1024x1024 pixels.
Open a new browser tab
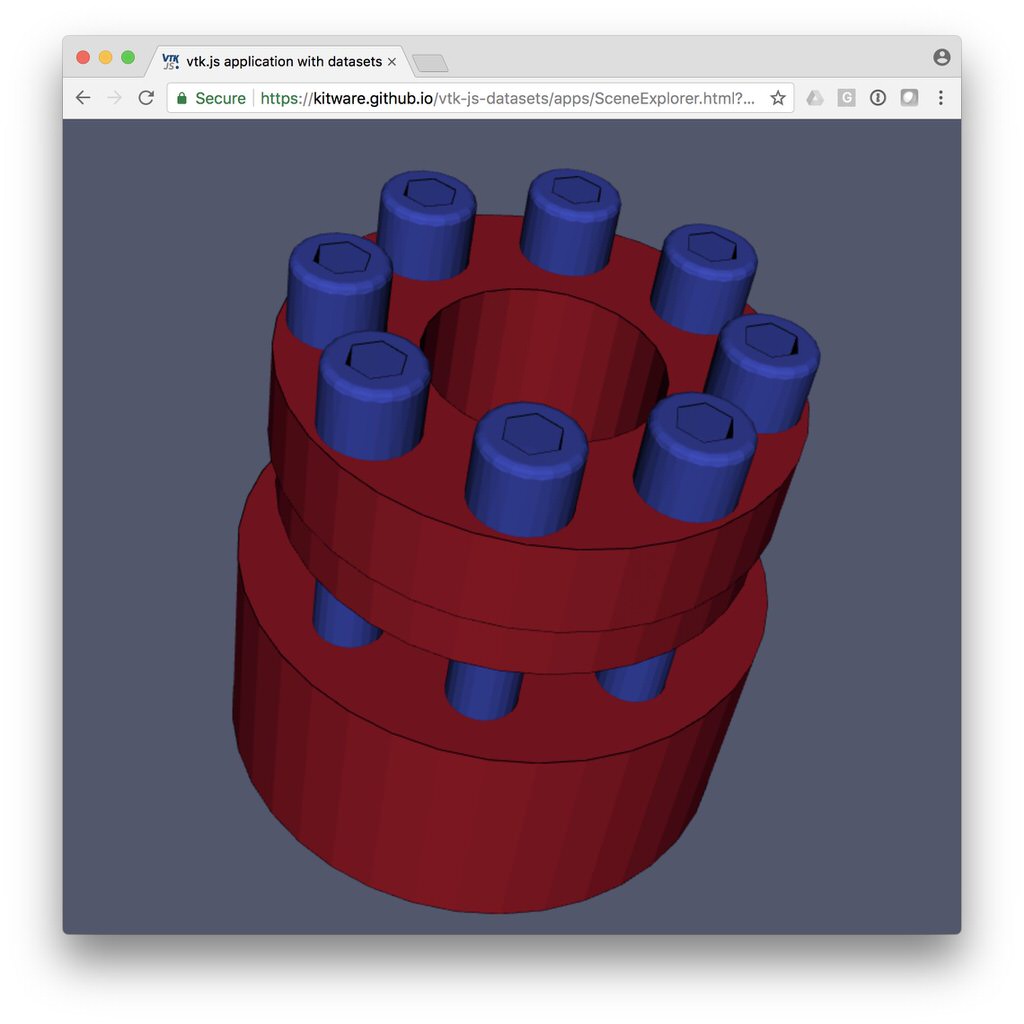point(430,61)
